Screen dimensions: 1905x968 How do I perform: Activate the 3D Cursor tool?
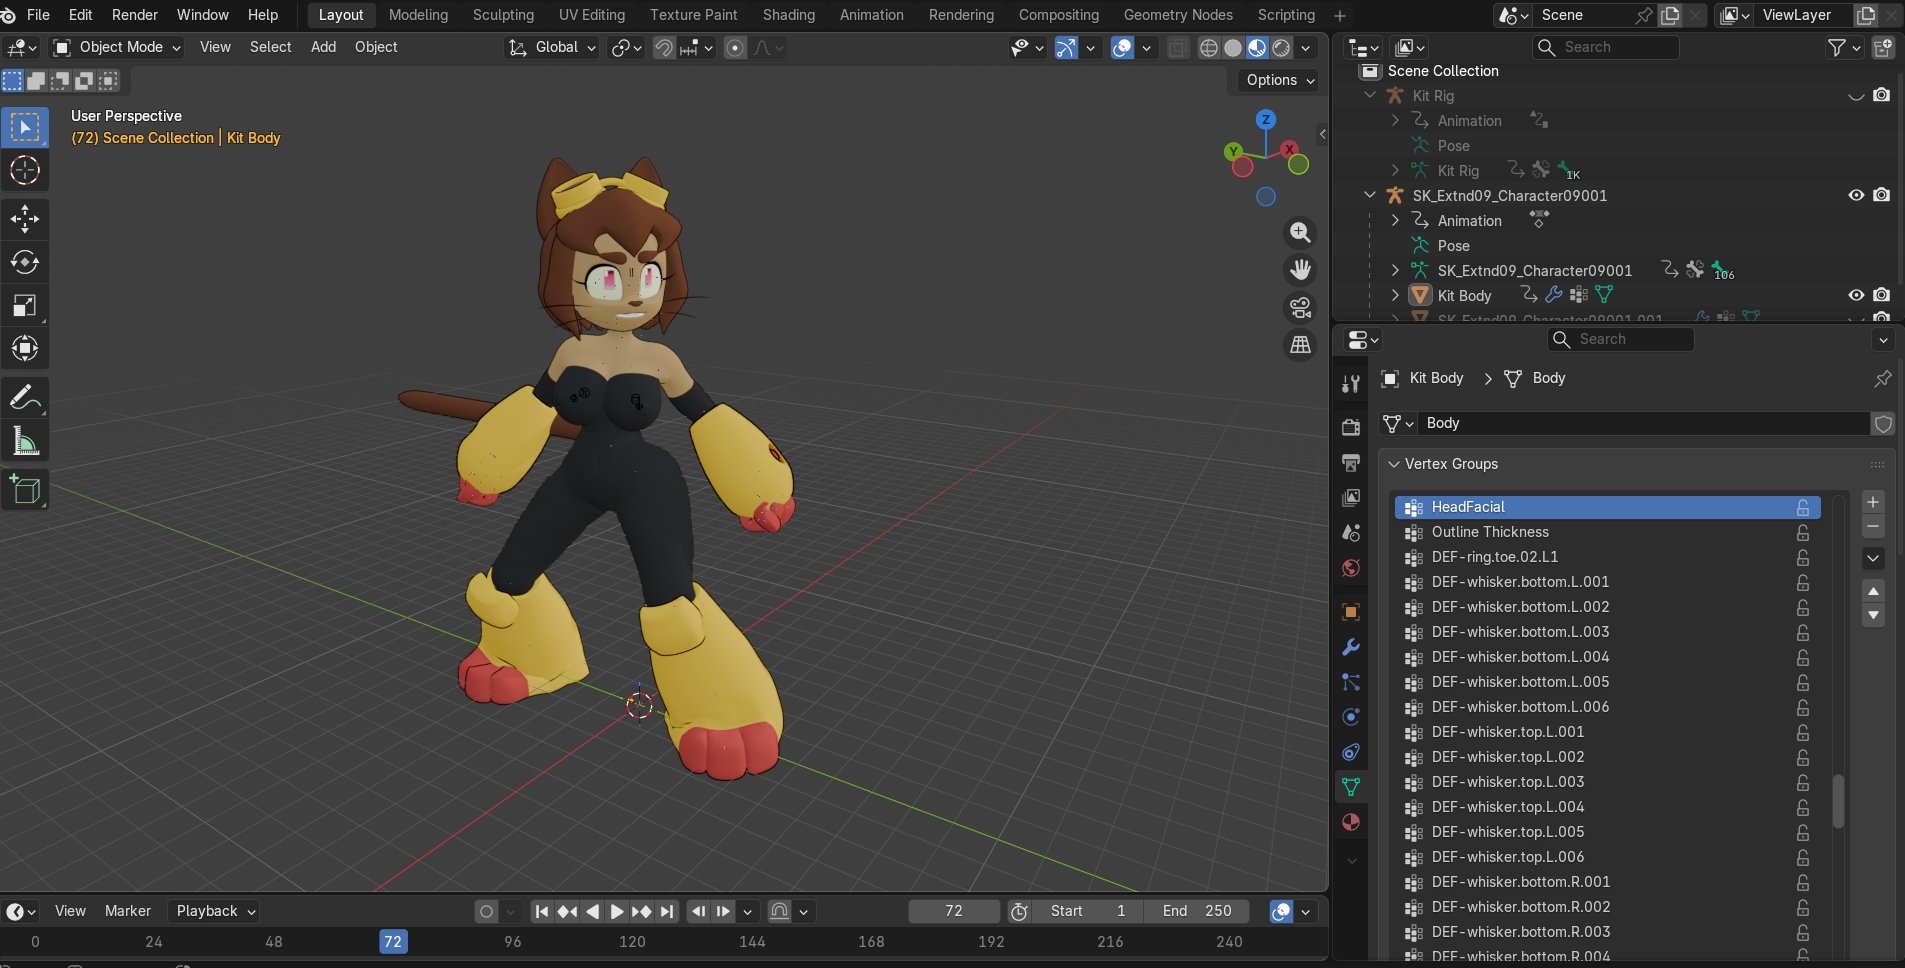25,170
